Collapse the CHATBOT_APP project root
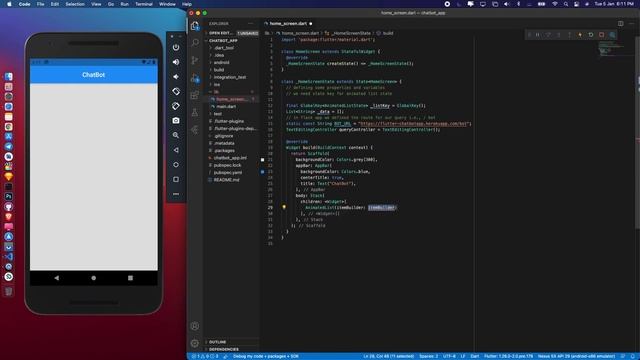Image resolution: width=640 pixels, height=360 pixels. click(223, 40)
